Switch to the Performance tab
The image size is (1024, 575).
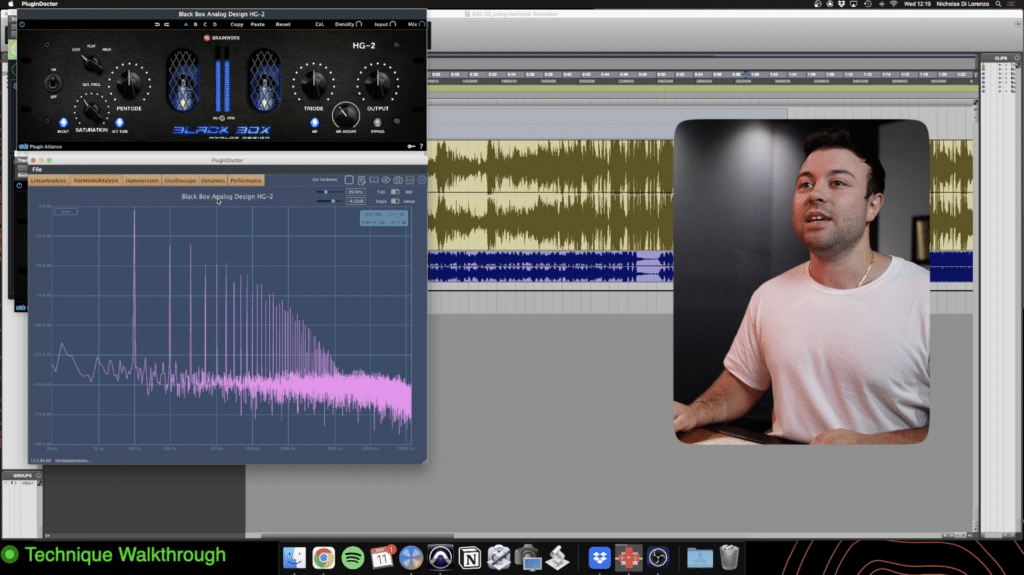coord(246,180)
